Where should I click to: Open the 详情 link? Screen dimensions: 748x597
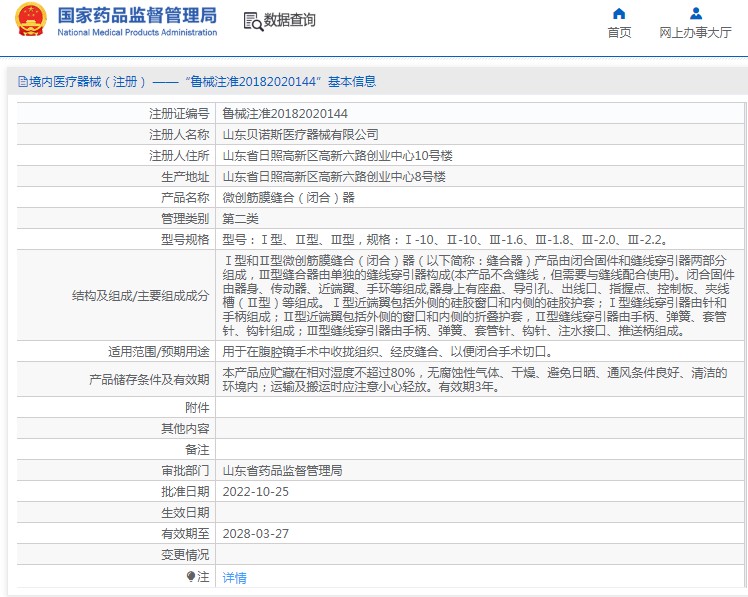235,577
